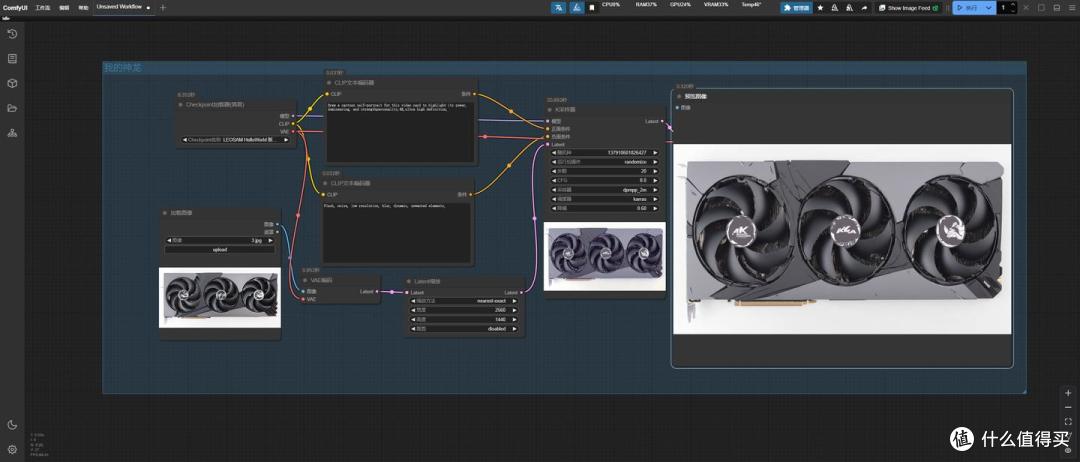Click the 我的神龙 group title

(x=123, y=67)
